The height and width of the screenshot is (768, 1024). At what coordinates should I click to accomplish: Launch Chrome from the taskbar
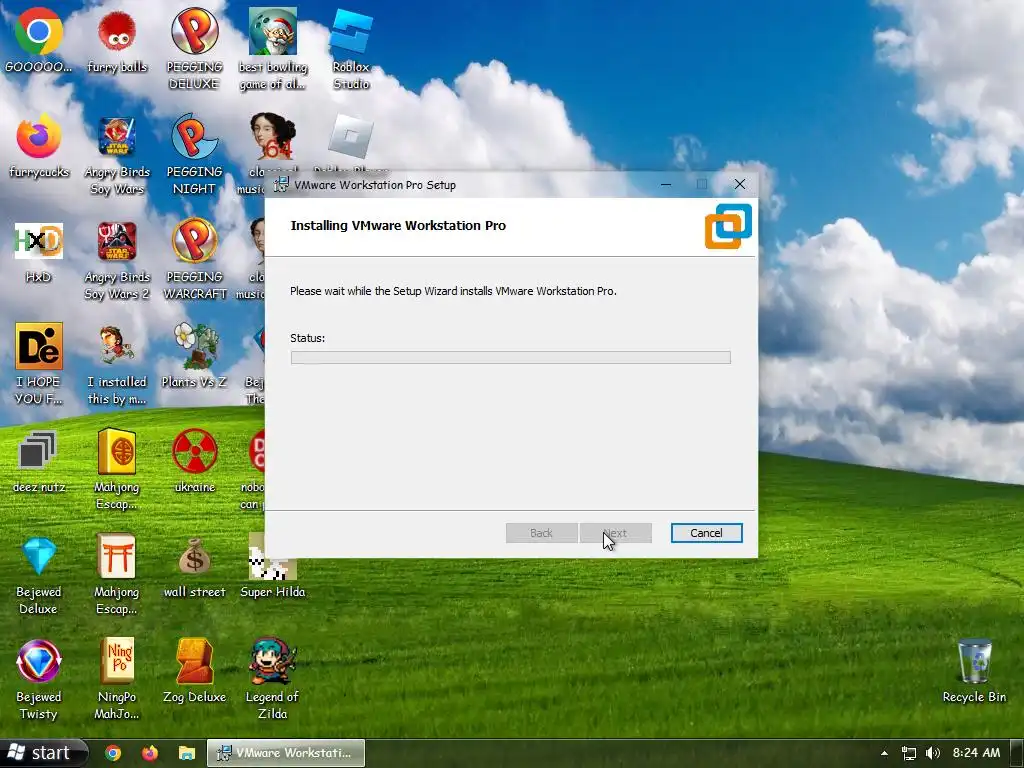click(113, 753)
